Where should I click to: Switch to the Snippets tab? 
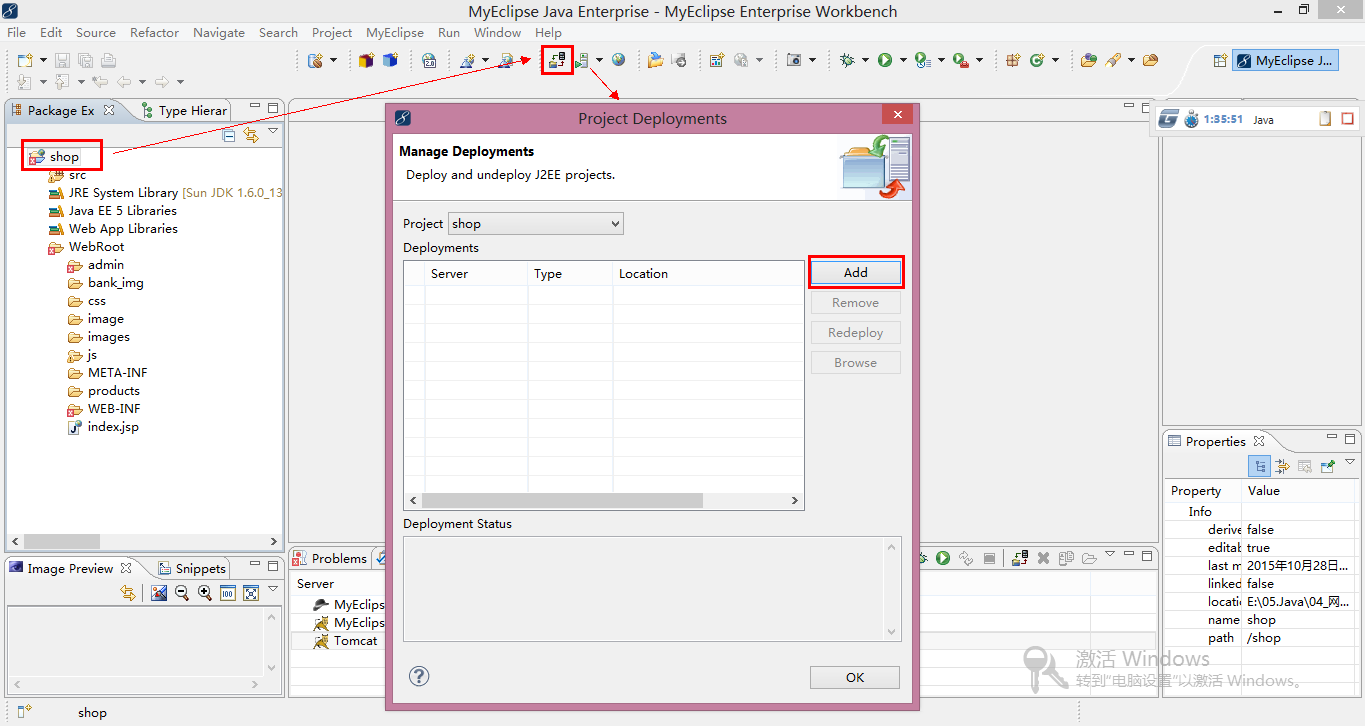pos(192,568)
